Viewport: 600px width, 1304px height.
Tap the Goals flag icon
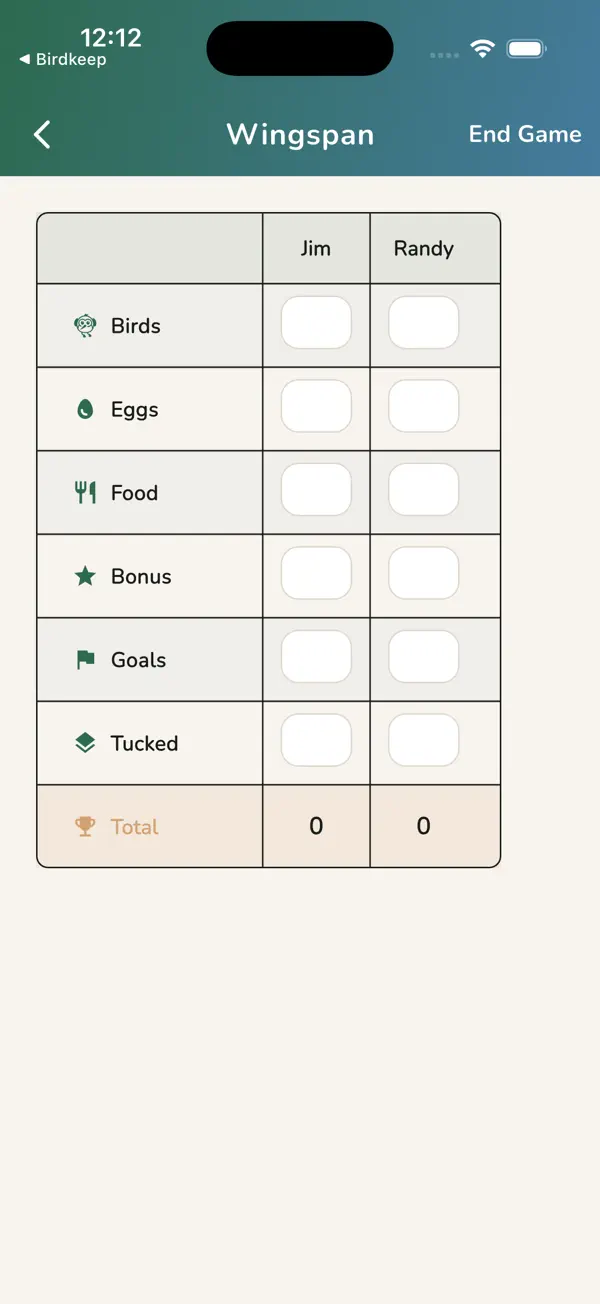[x=85, y=660]
